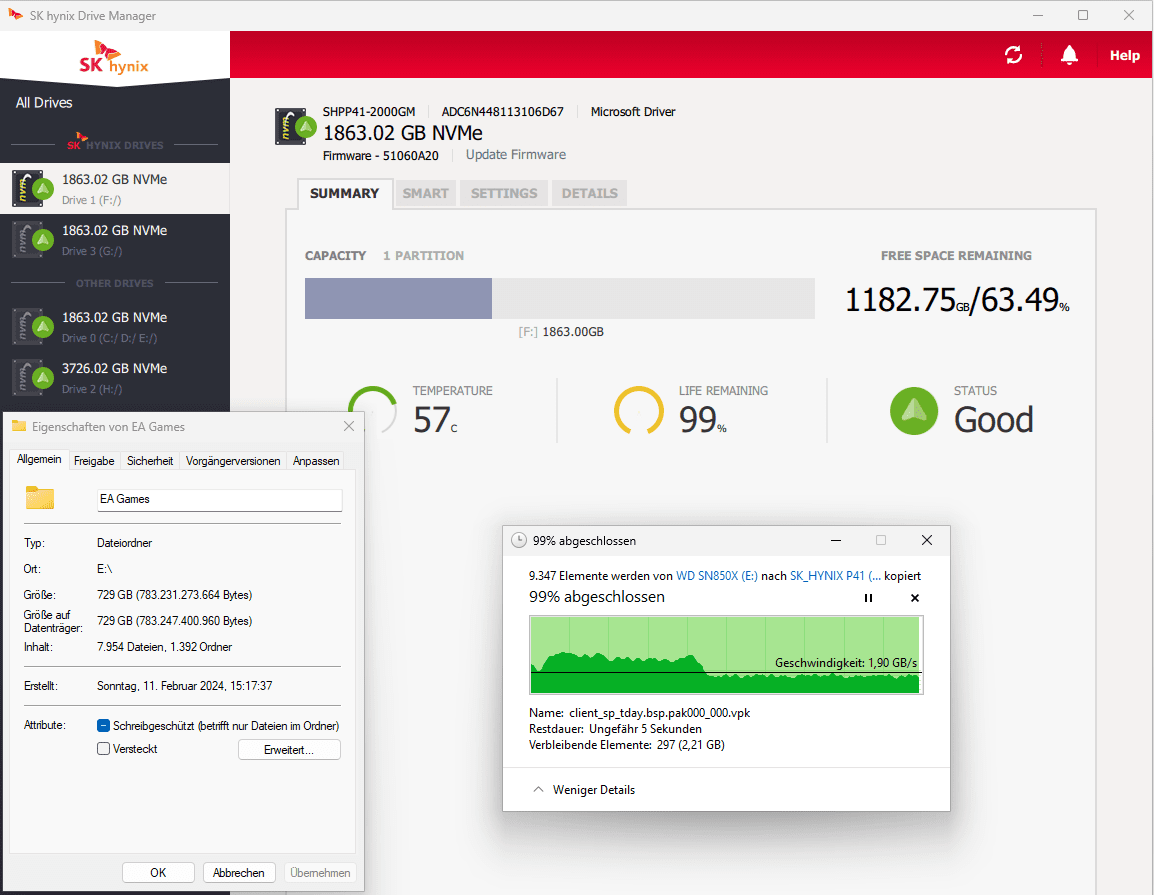Image resolution: width=1154 pixels, height=895 pixels.
Task: Toggle Versteckt checkbox
Action: click(103, 749)
